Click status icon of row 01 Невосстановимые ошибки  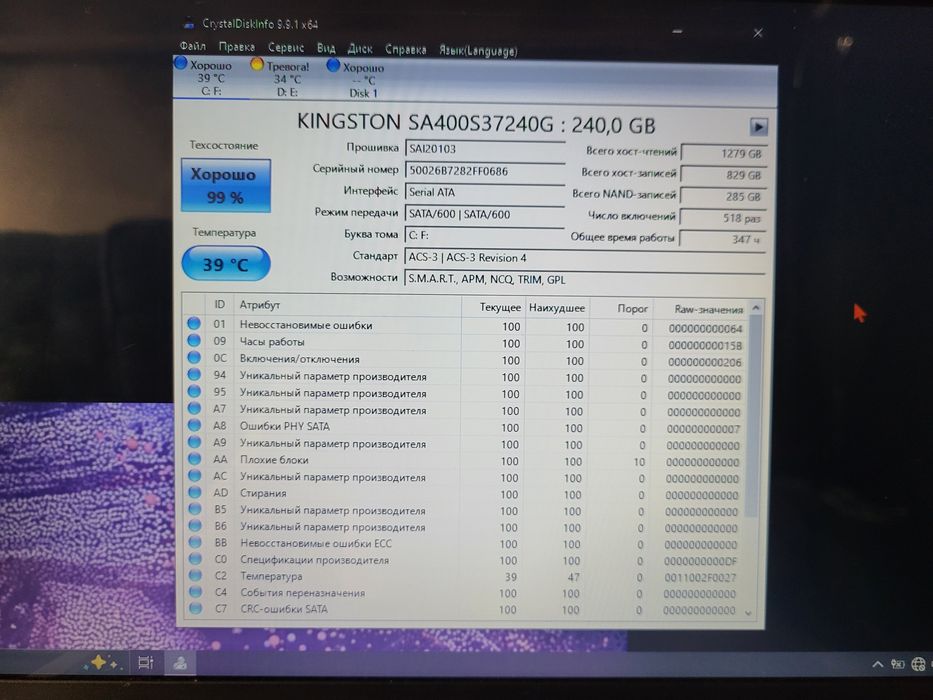tap(194, 324)
